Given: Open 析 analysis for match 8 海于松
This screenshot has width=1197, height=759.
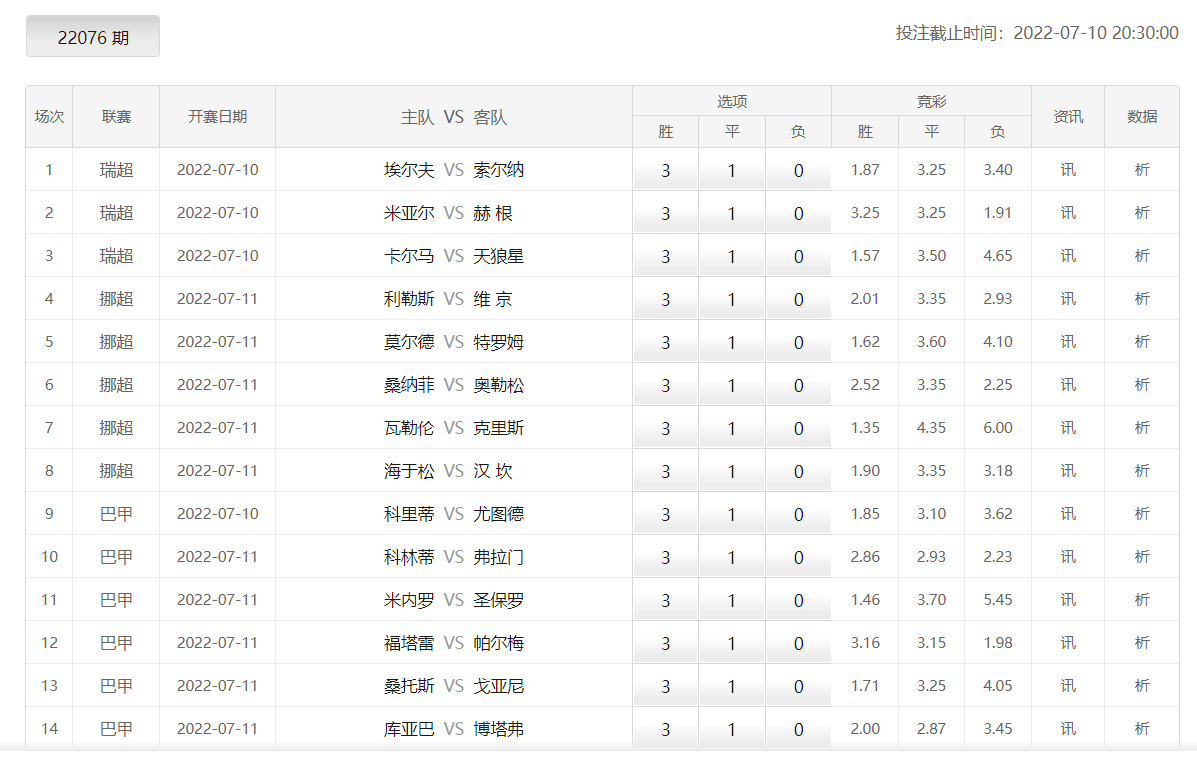Looking at the screenshot, I should pyautogui.click(x=1142, y=470).
